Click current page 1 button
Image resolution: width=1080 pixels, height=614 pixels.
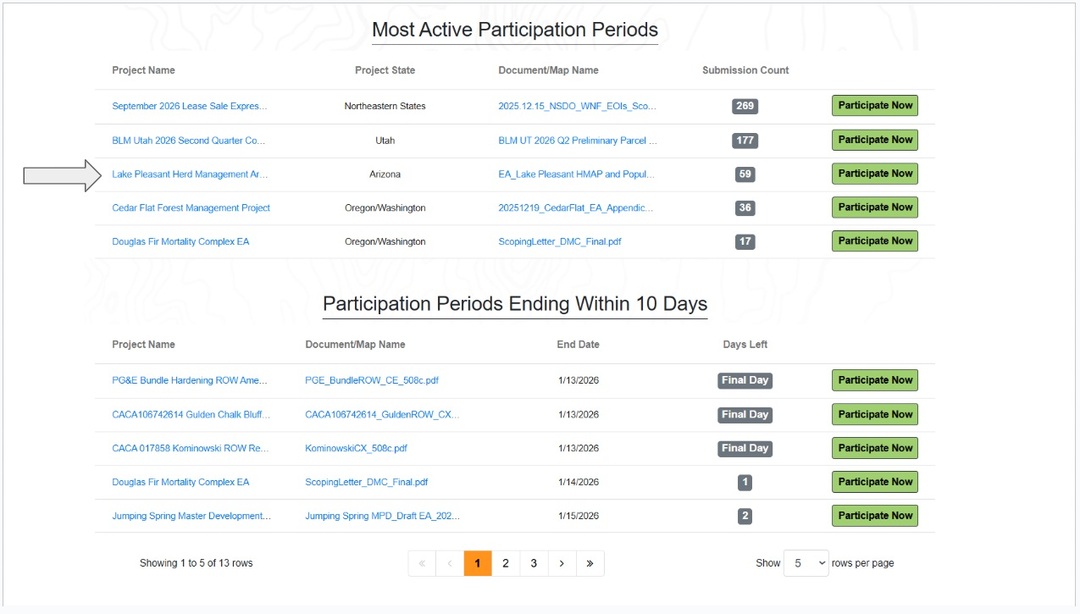[478, 564]
